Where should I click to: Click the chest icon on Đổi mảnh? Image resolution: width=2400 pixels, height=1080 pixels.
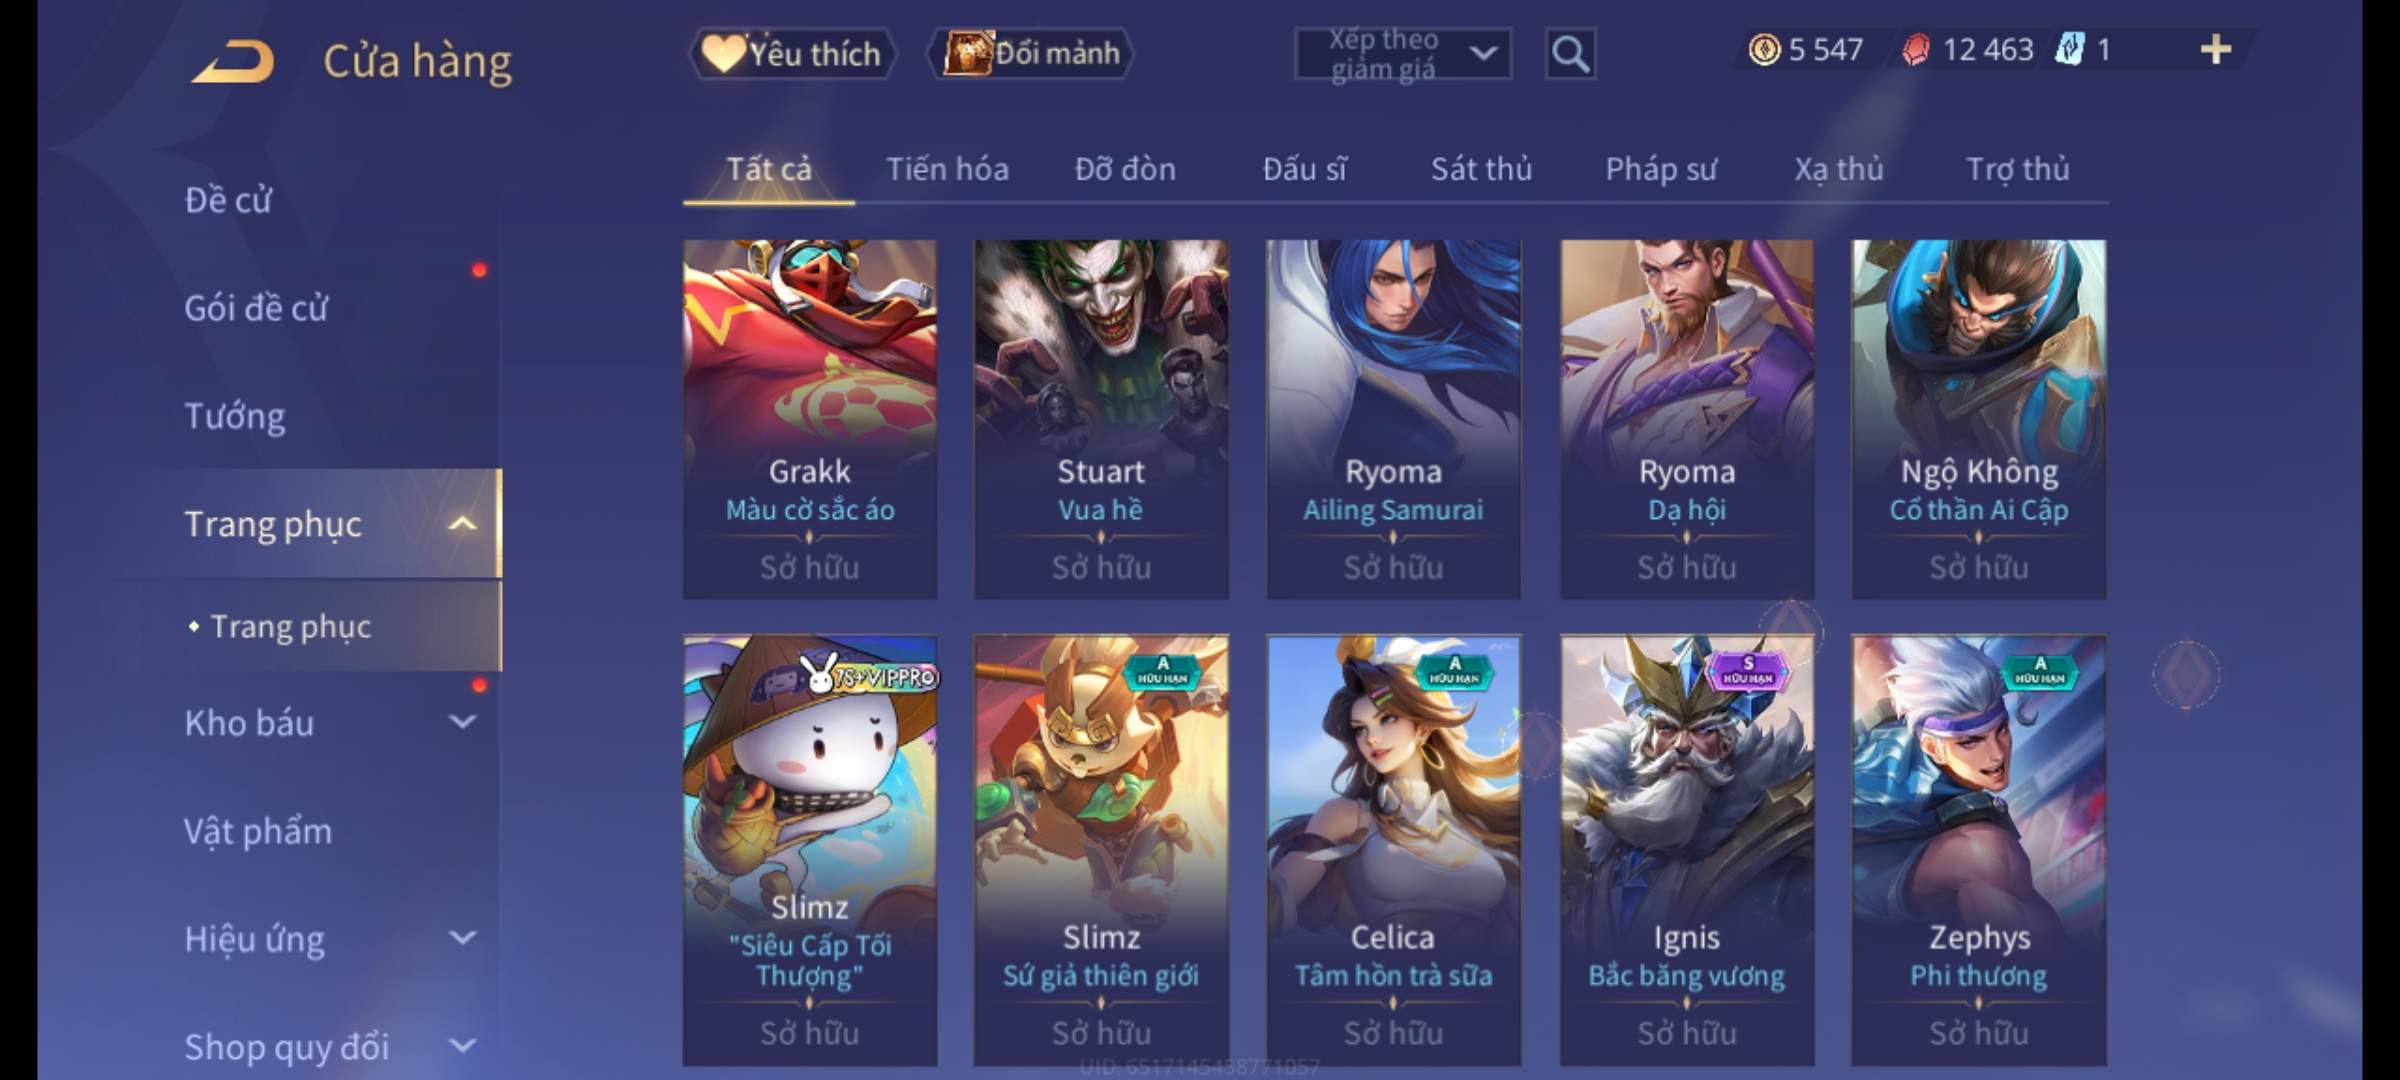click(x=968, y=53)
